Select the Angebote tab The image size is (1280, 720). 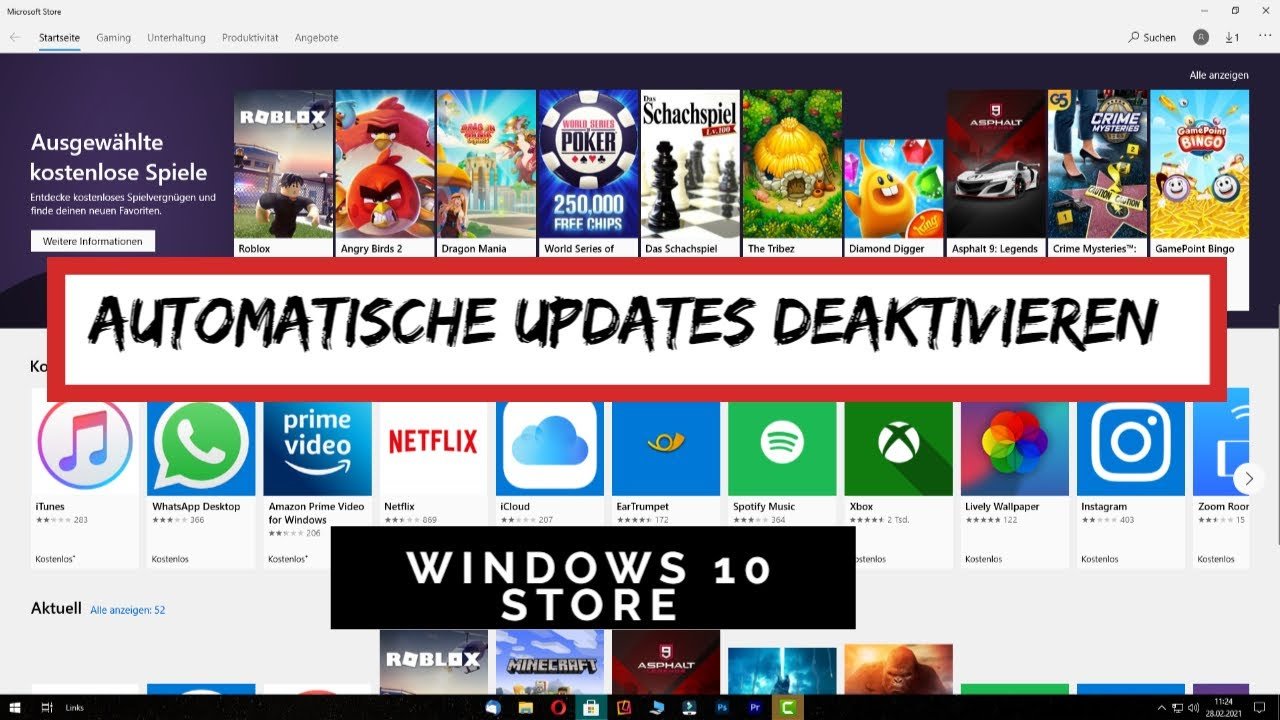coord(316,37)
